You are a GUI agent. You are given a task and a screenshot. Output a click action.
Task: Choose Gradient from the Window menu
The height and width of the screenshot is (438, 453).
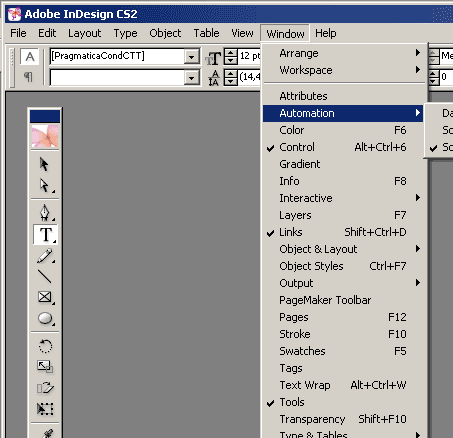pyautogui.click(x=343, y=164)
